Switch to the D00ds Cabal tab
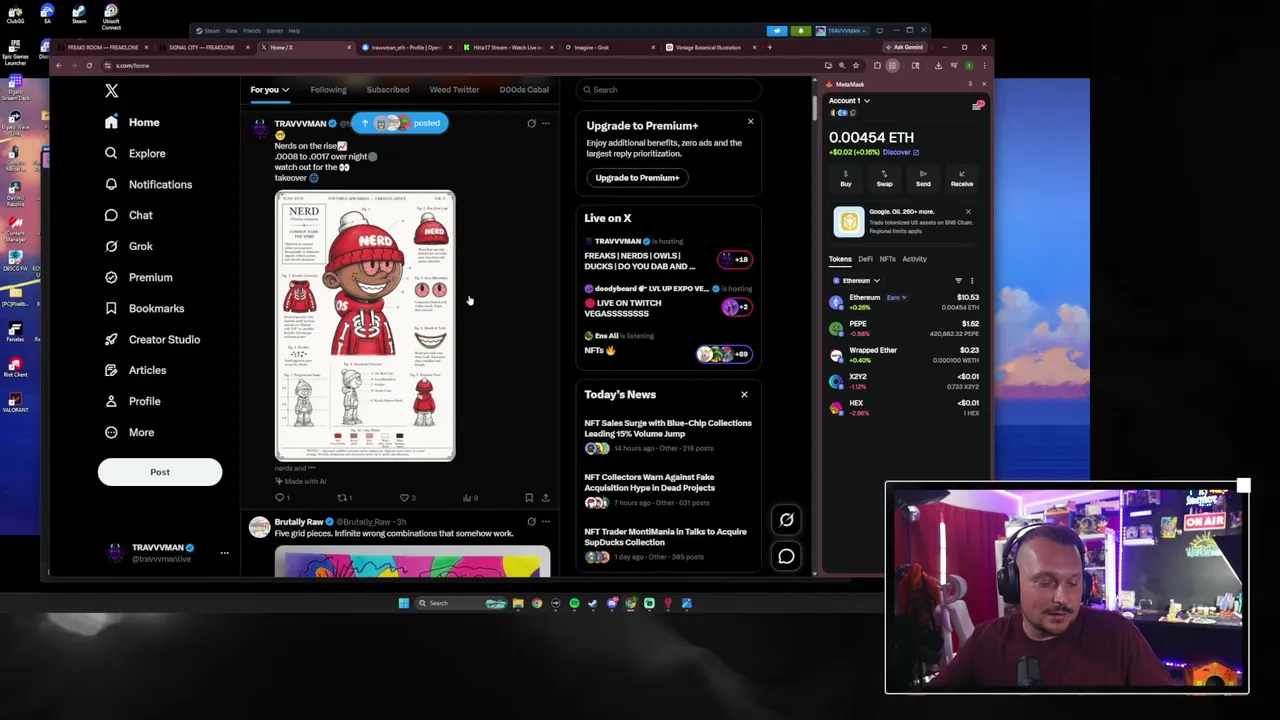The width and height of the screenshot is (1280, 720). 524,90
